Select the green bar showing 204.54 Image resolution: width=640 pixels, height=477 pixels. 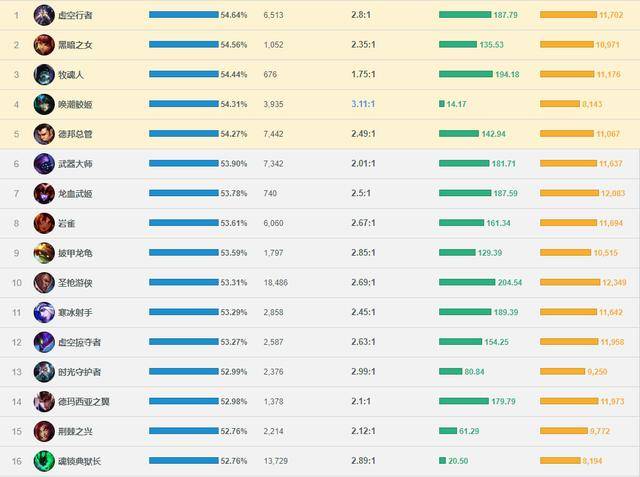(465, 282)
